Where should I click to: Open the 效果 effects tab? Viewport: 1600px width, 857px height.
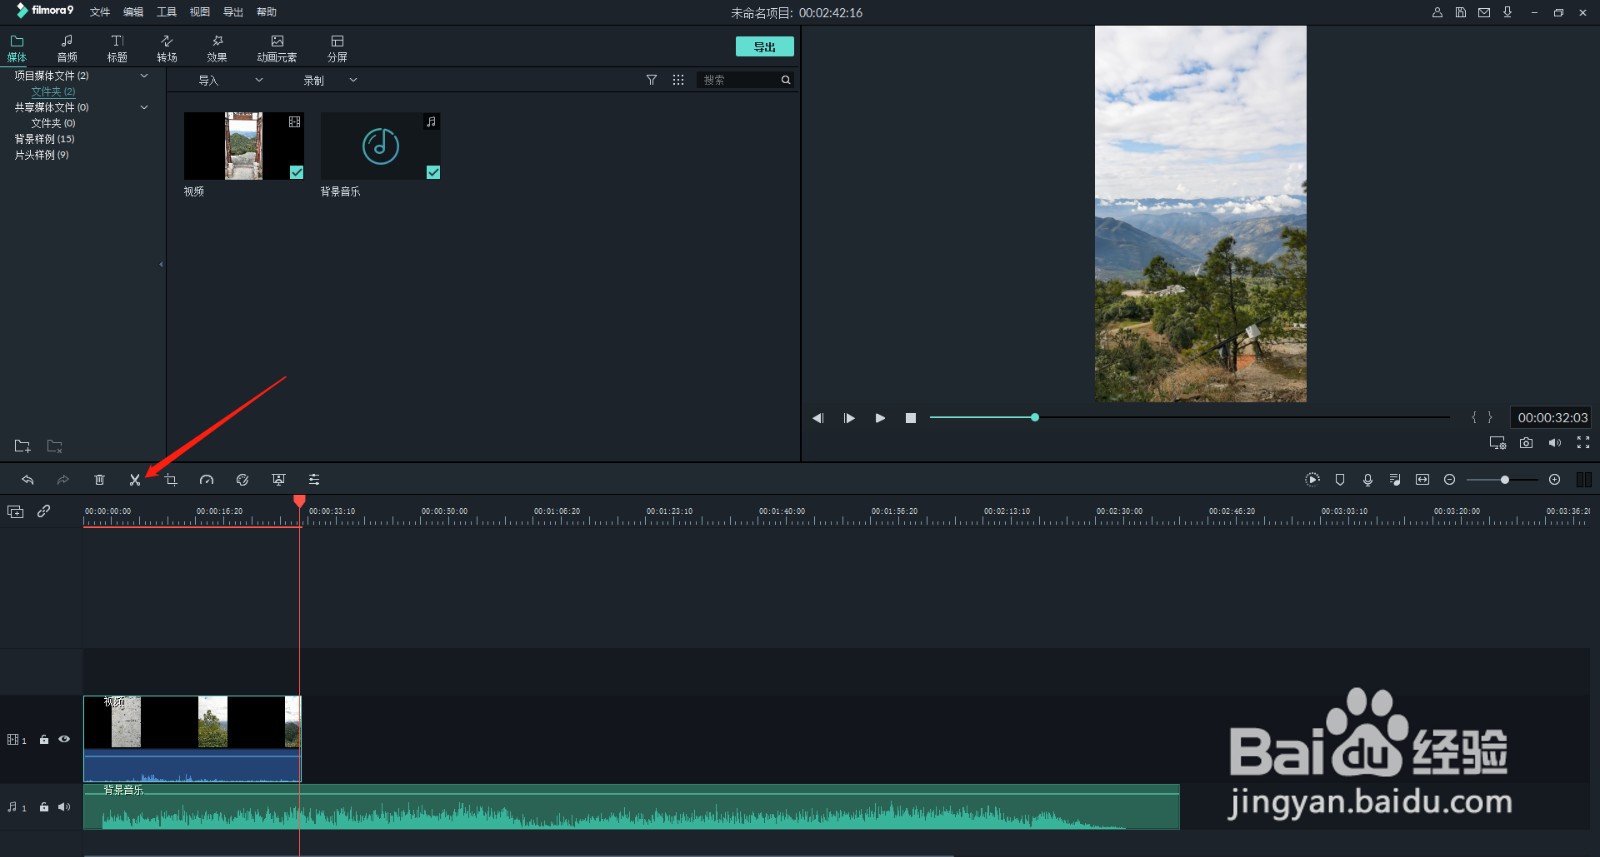coord(217,48)
